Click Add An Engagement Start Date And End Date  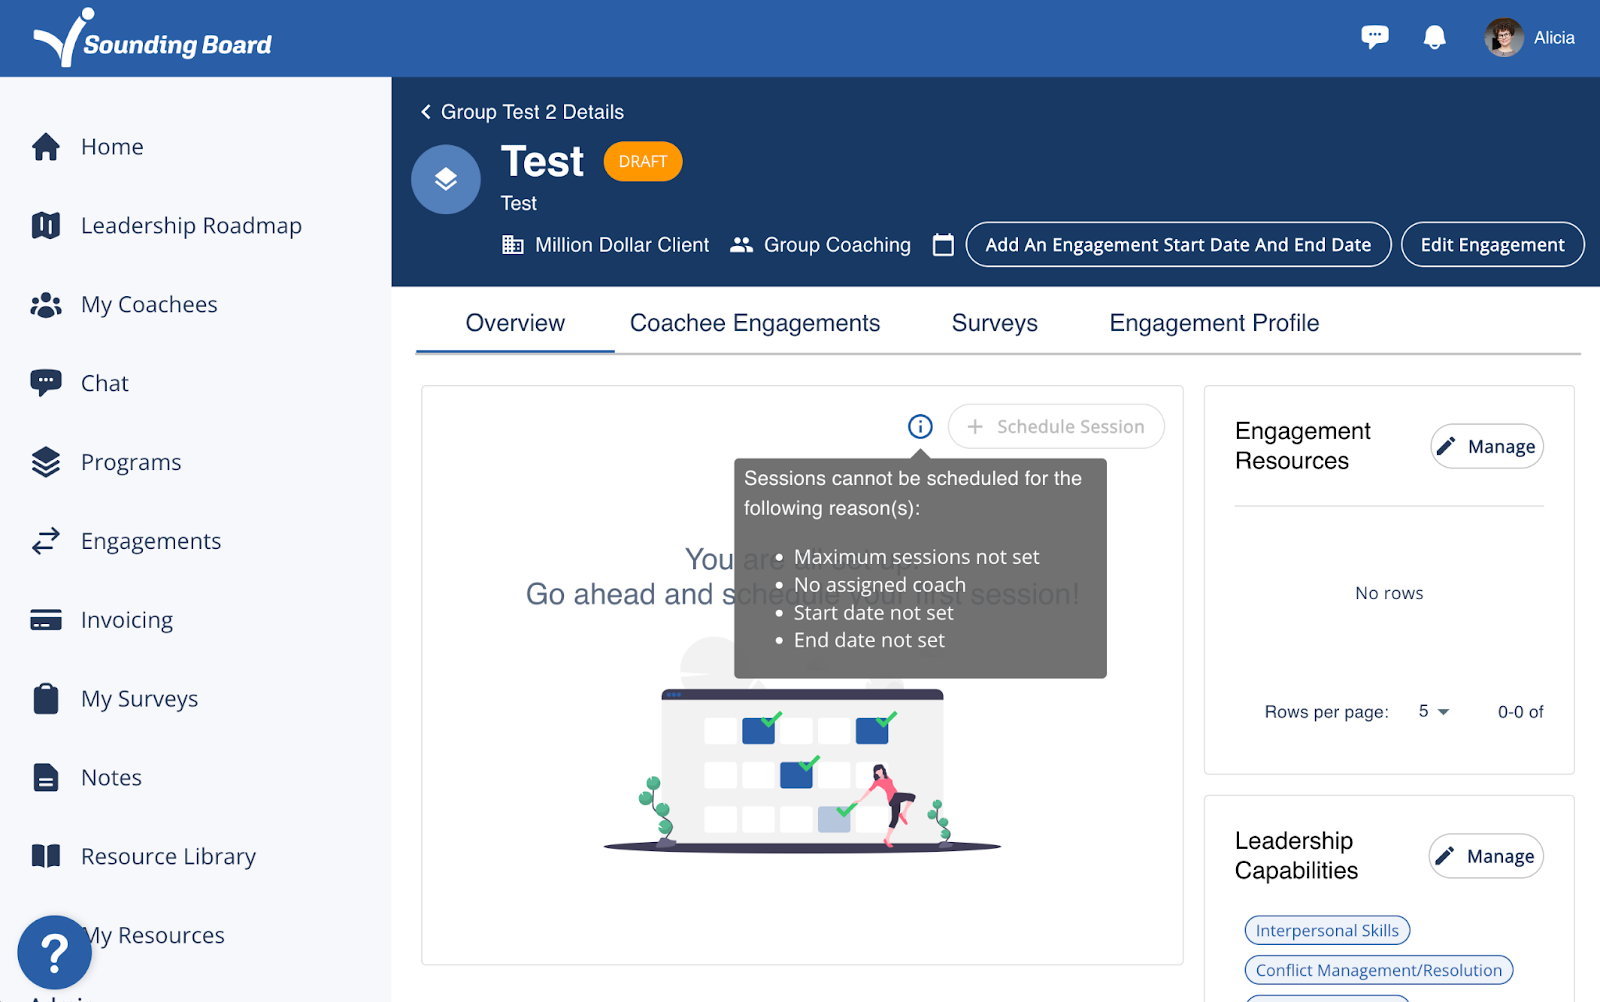(1178, 245)
